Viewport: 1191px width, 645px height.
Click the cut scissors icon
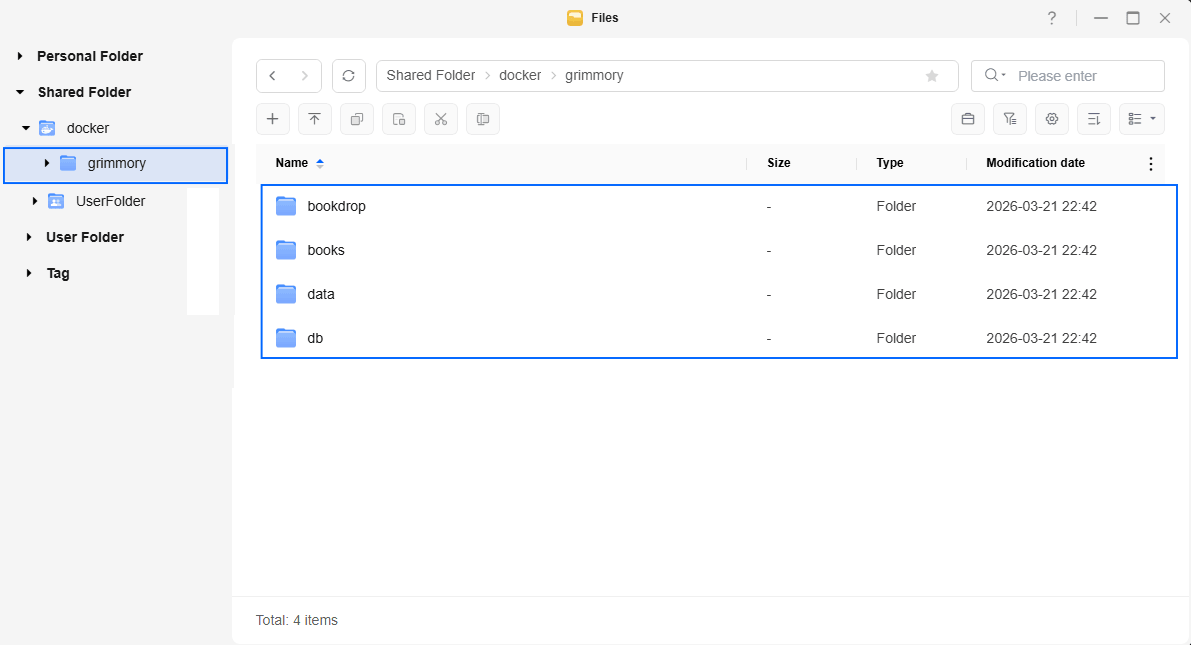tap(440, 119)
